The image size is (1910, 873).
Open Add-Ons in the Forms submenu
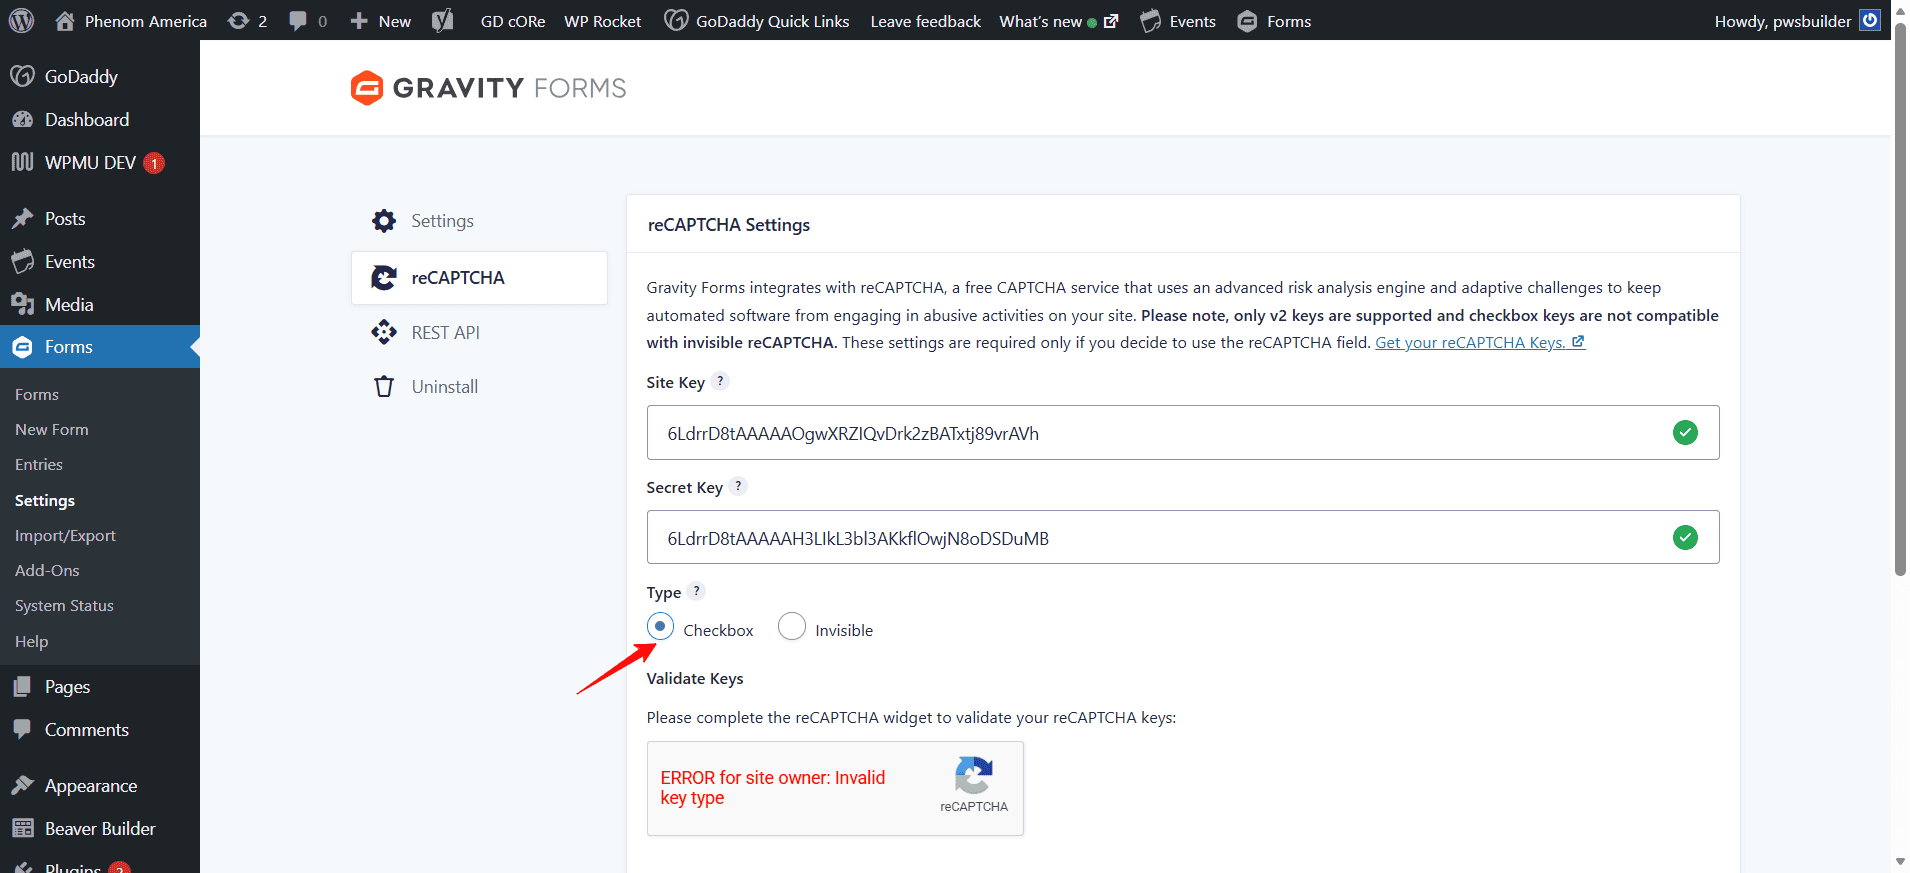coord(47,571)
